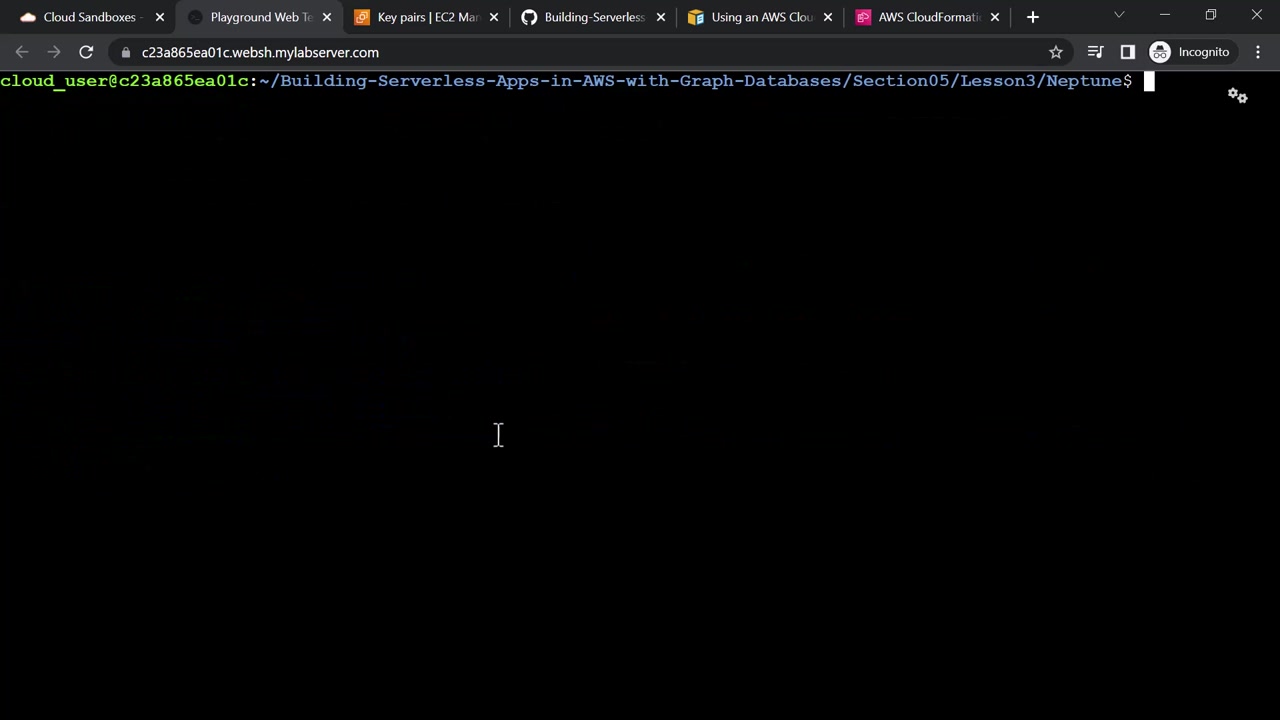1280x720 pixels.
Task: Bookmark this page with the star
Action: tap(1055, 52)
